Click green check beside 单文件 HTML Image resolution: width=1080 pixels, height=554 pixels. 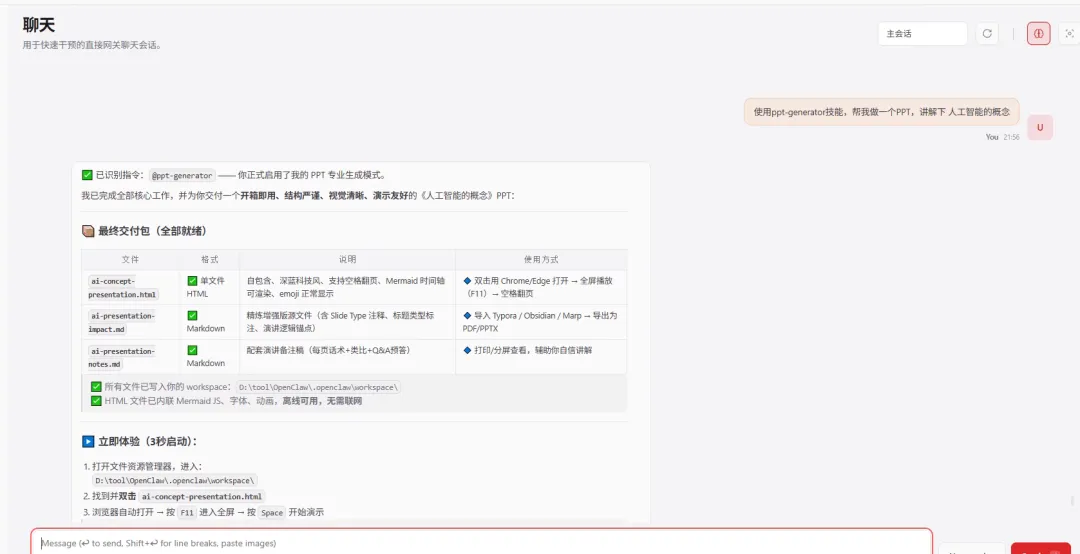(x=192, y=281)
